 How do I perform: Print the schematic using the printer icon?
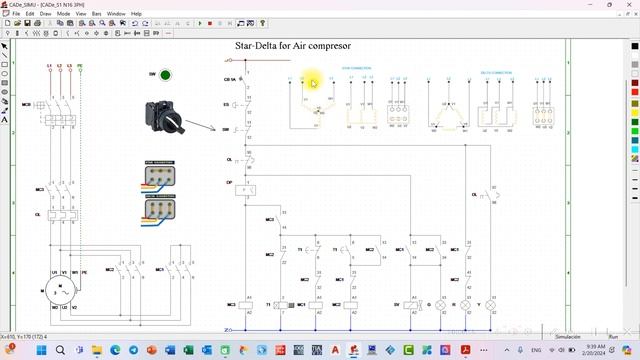pos(38,23)
